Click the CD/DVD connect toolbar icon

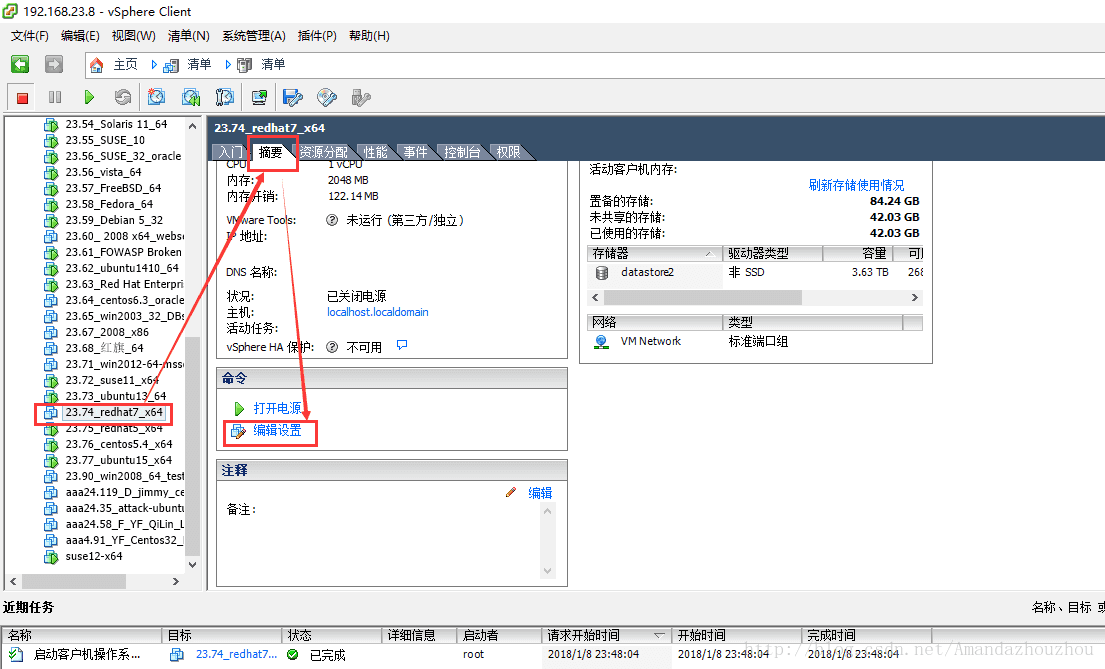pos(327,97)
